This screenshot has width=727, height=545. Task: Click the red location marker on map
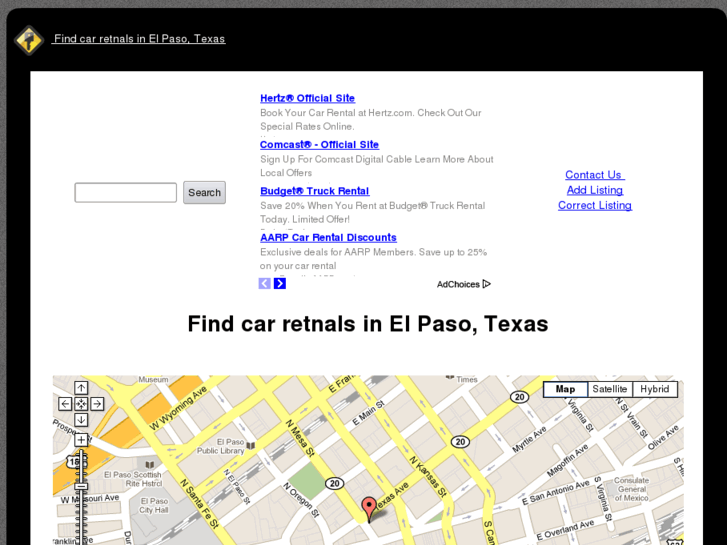click(369, 509)
